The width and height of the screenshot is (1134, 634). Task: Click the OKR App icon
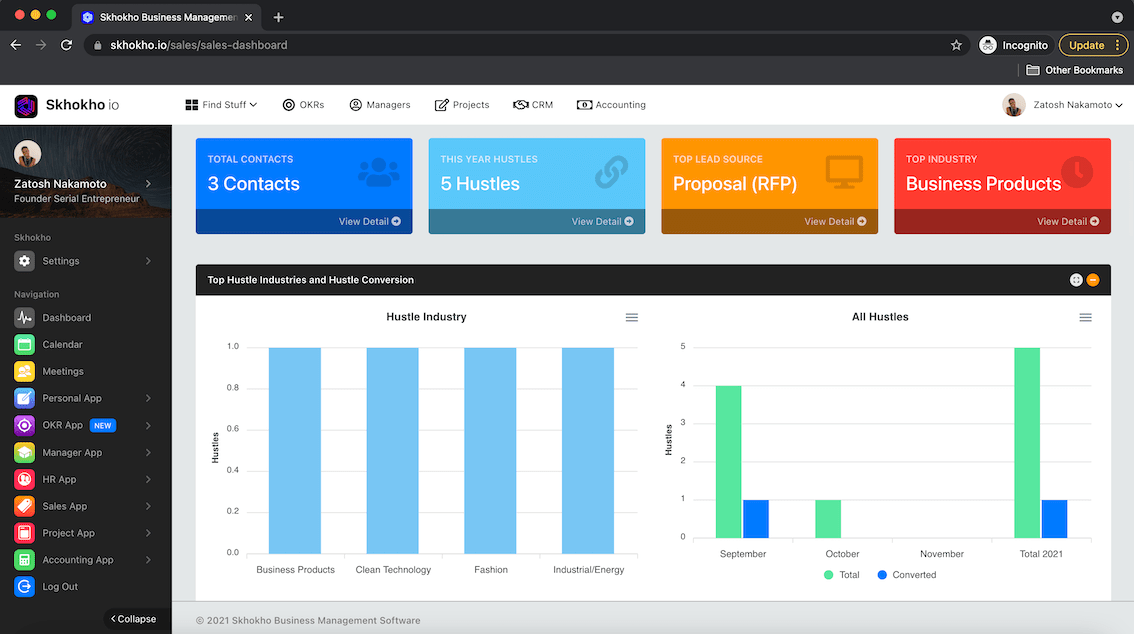25,425
